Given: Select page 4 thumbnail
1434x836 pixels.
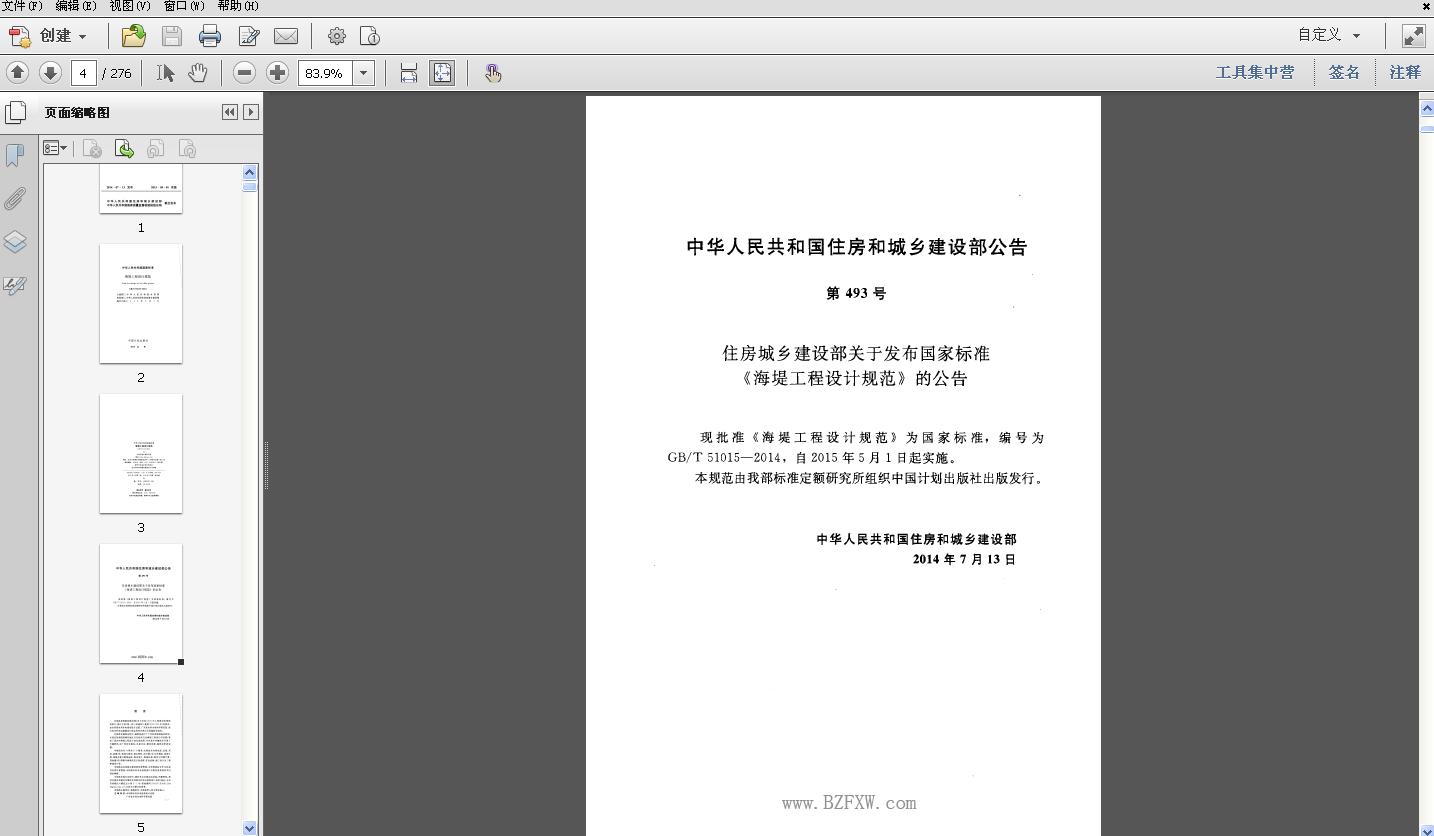Looking at the screenshot, I should click(x=141, y=603).
